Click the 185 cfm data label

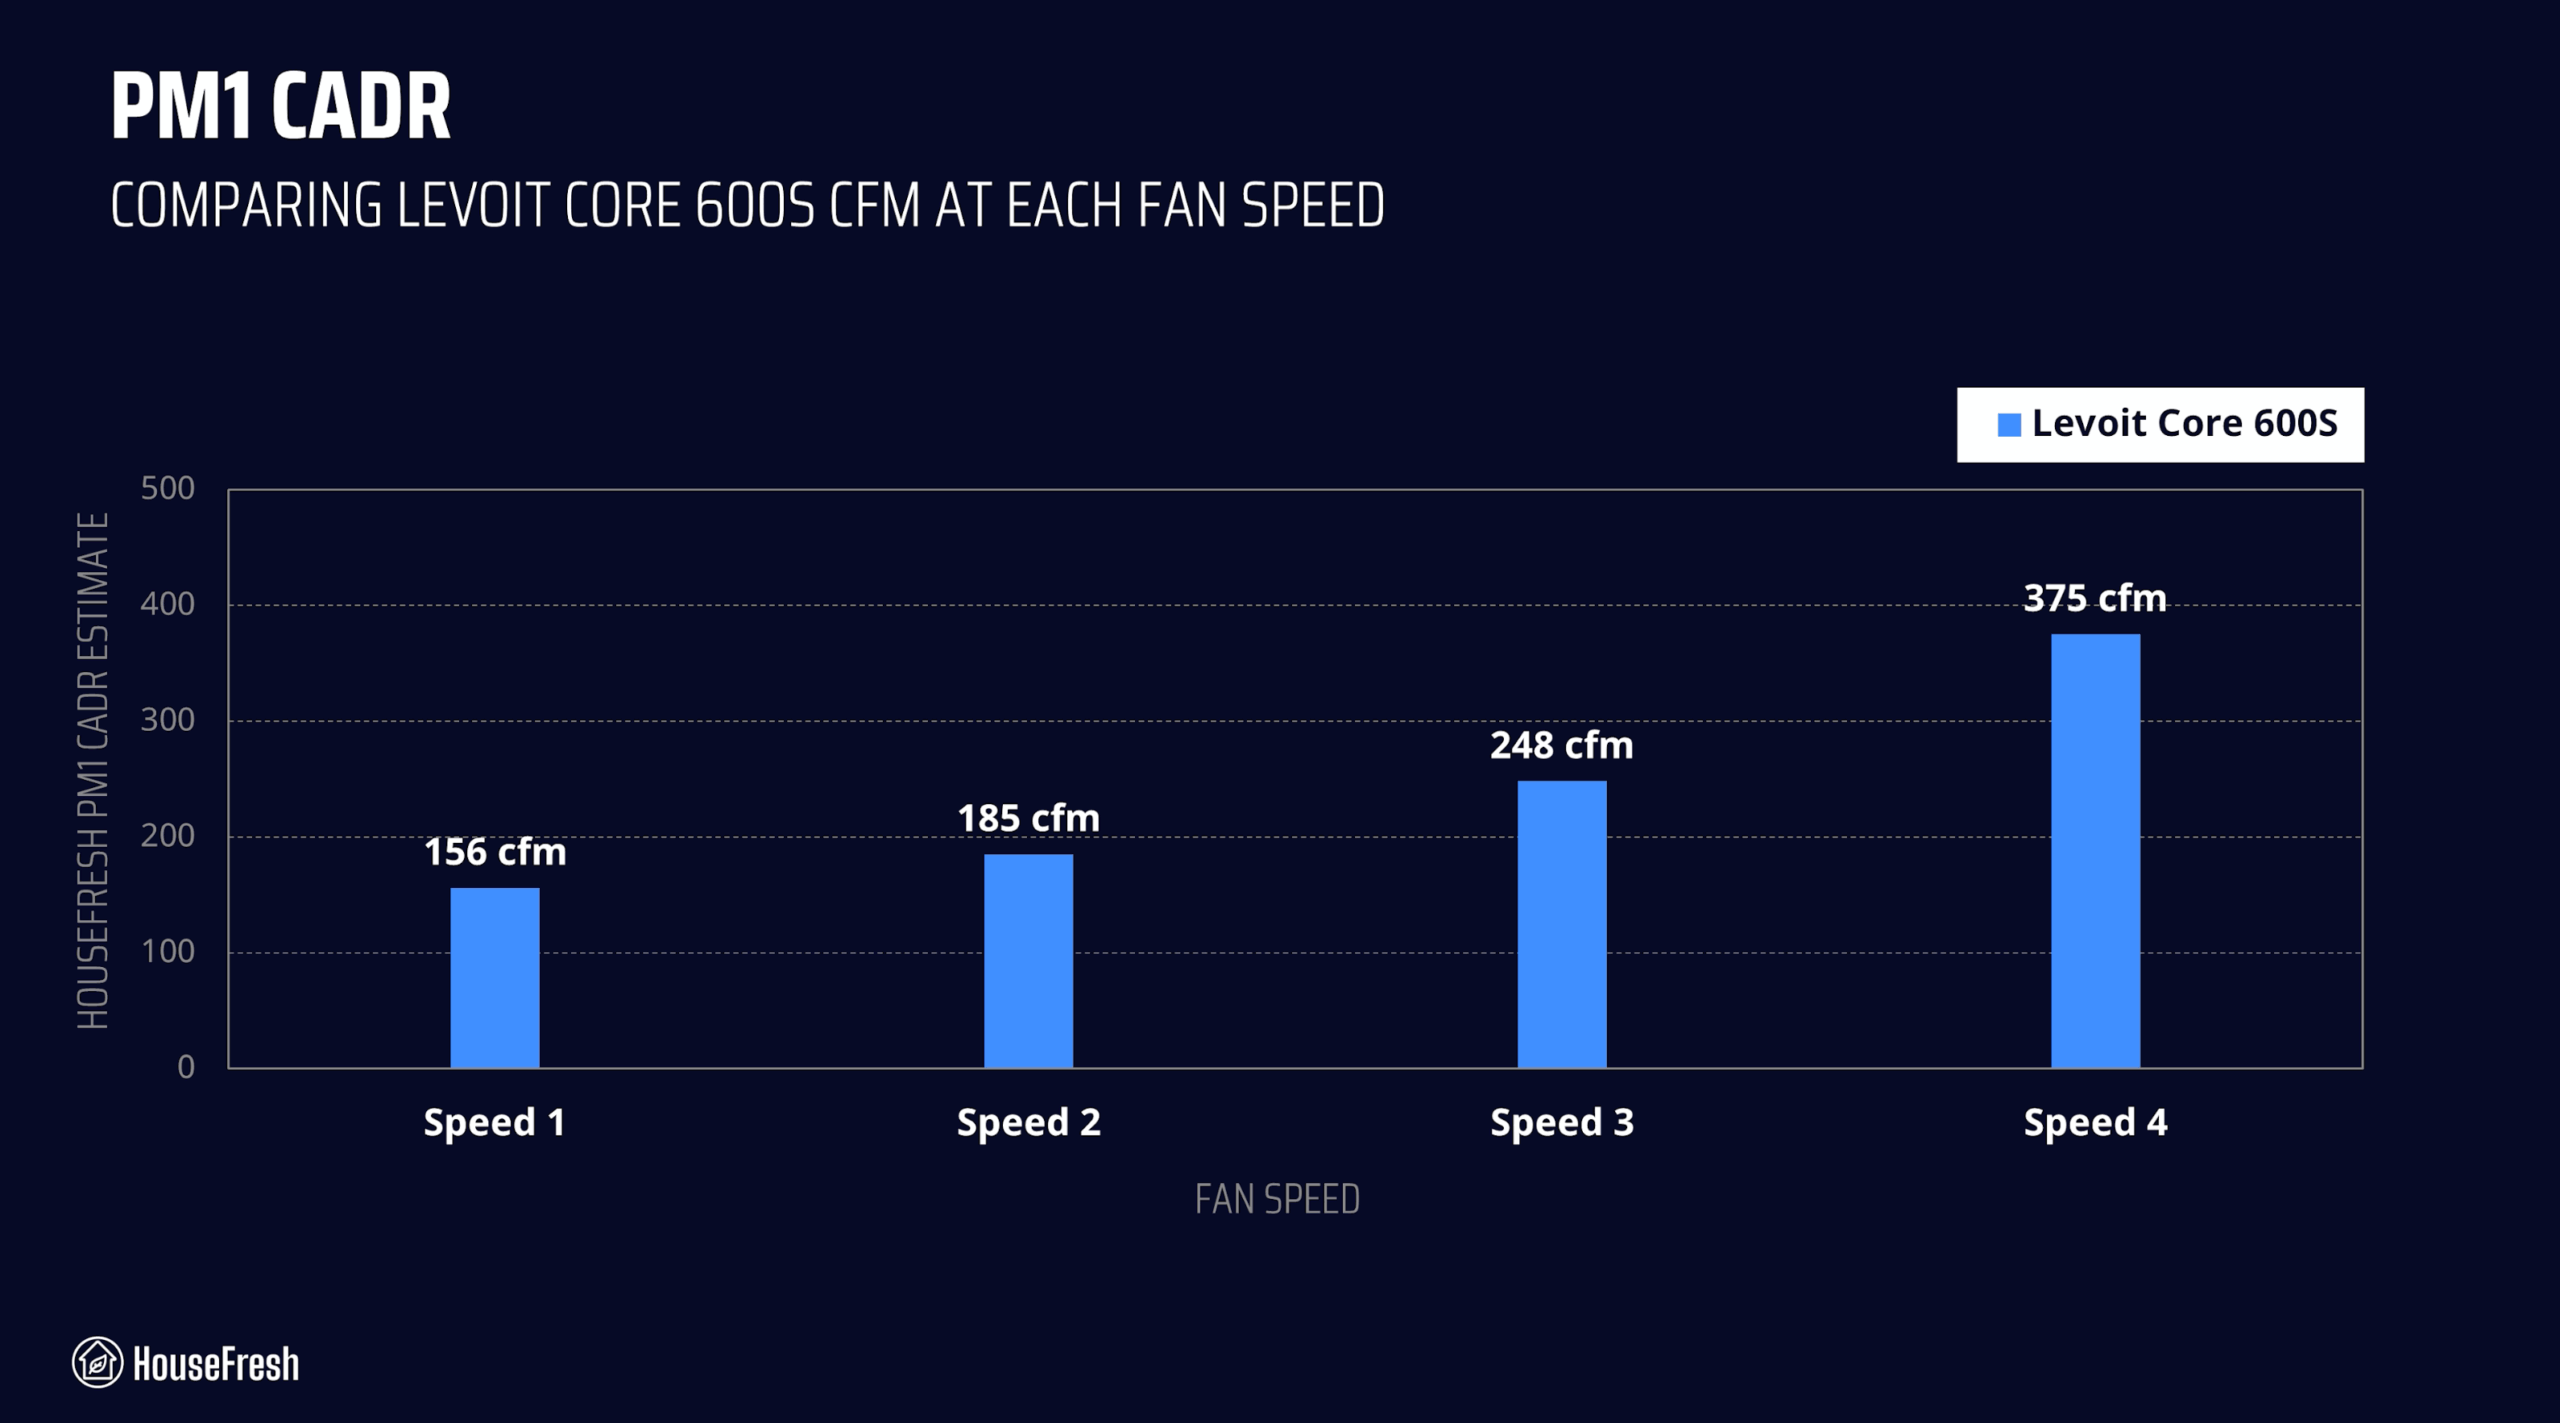click(x=1028, y=818)
